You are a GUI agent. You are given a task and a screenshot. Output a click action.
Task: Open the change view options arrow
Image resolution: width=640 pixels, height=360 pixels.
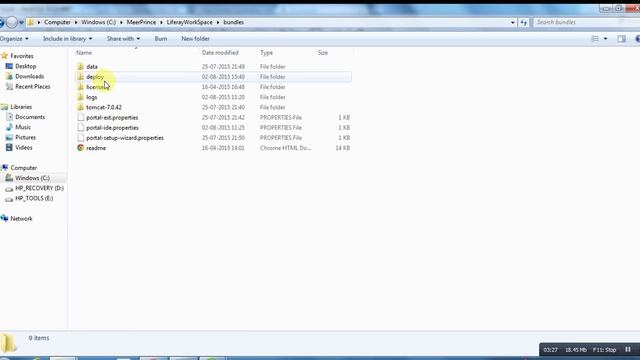[605, 39]
